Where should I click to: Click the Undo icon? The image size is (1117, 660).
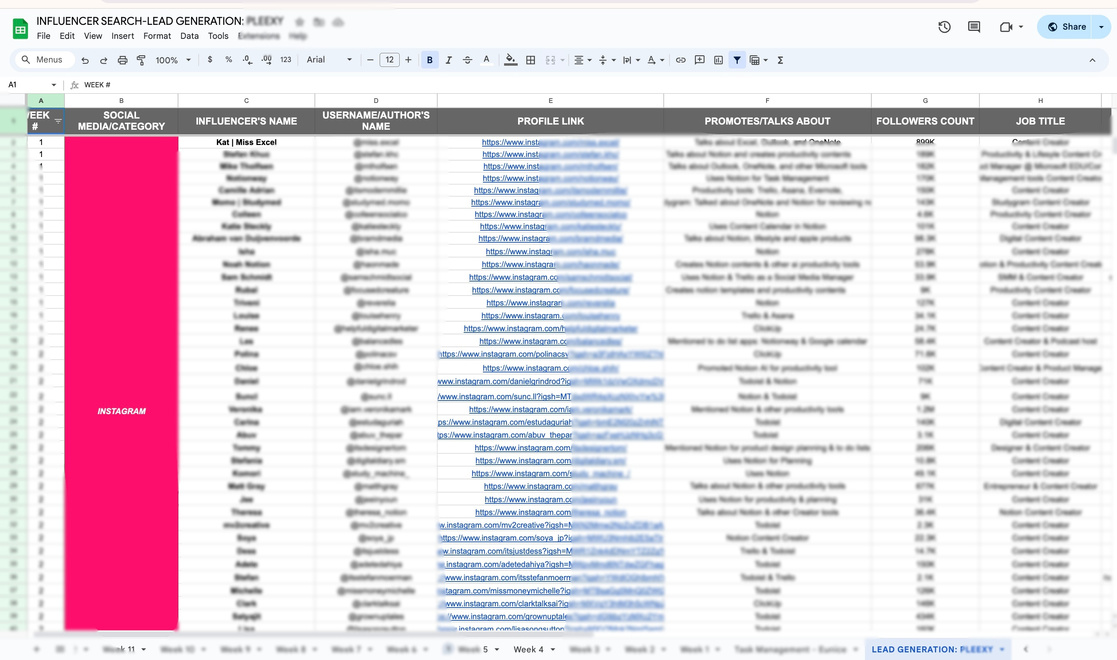click(85, 61)
